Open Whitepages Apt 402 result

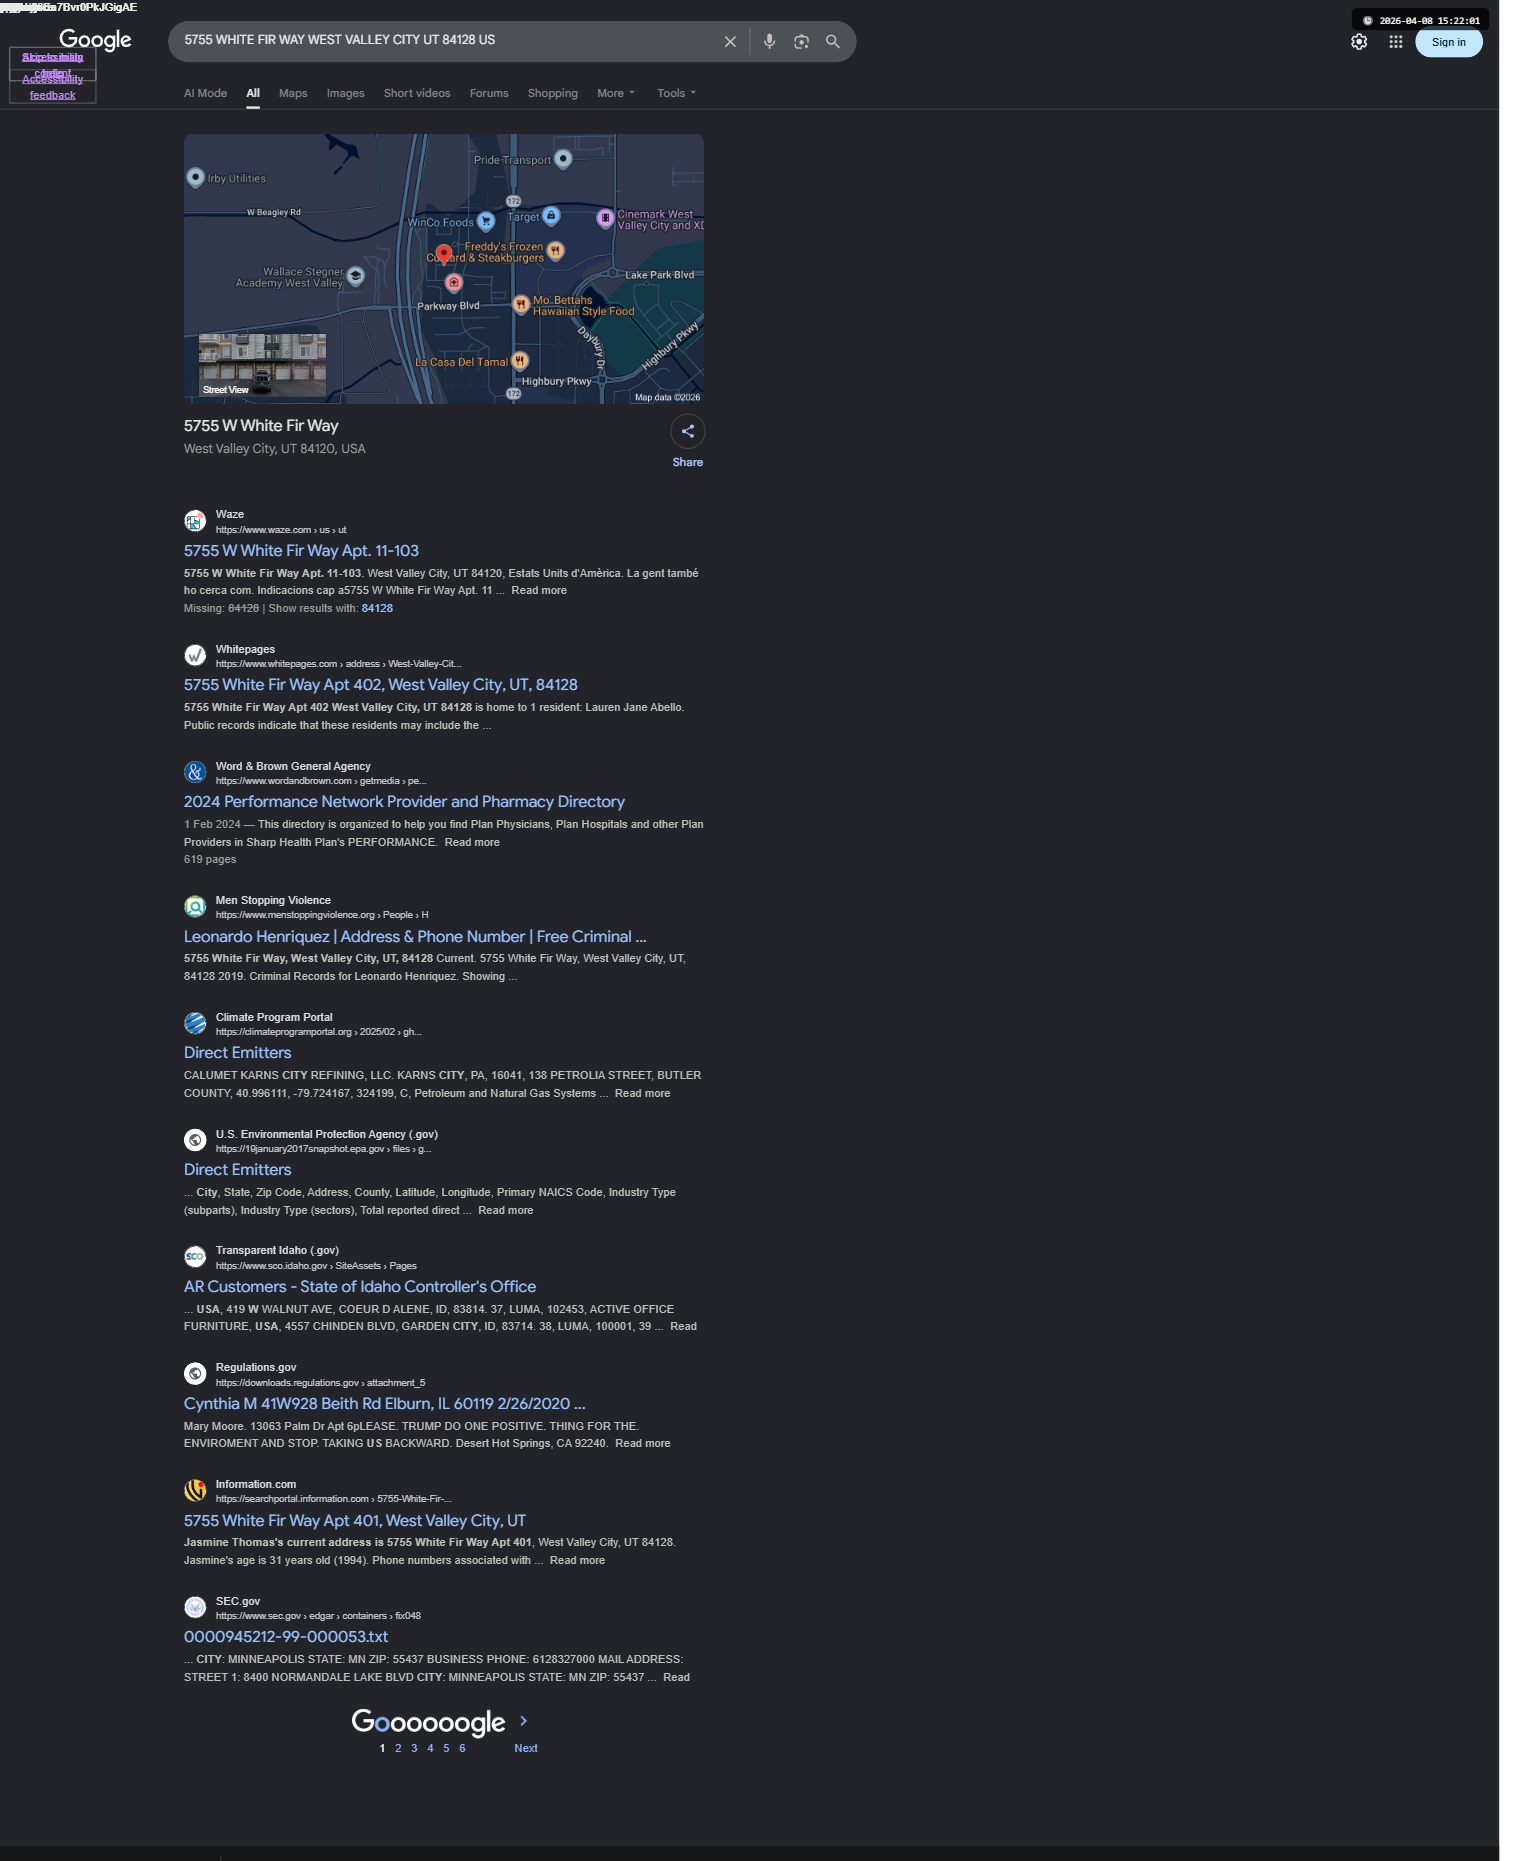click(381, 685)
